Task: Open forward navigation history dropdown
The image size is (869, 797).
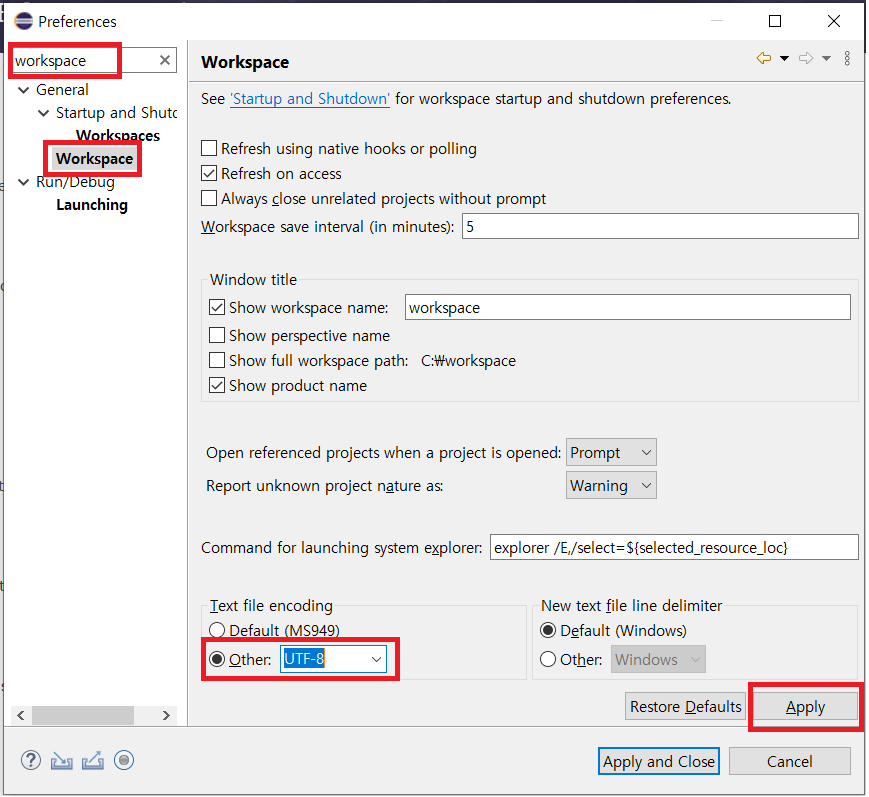Action: (x=826, y=58)
